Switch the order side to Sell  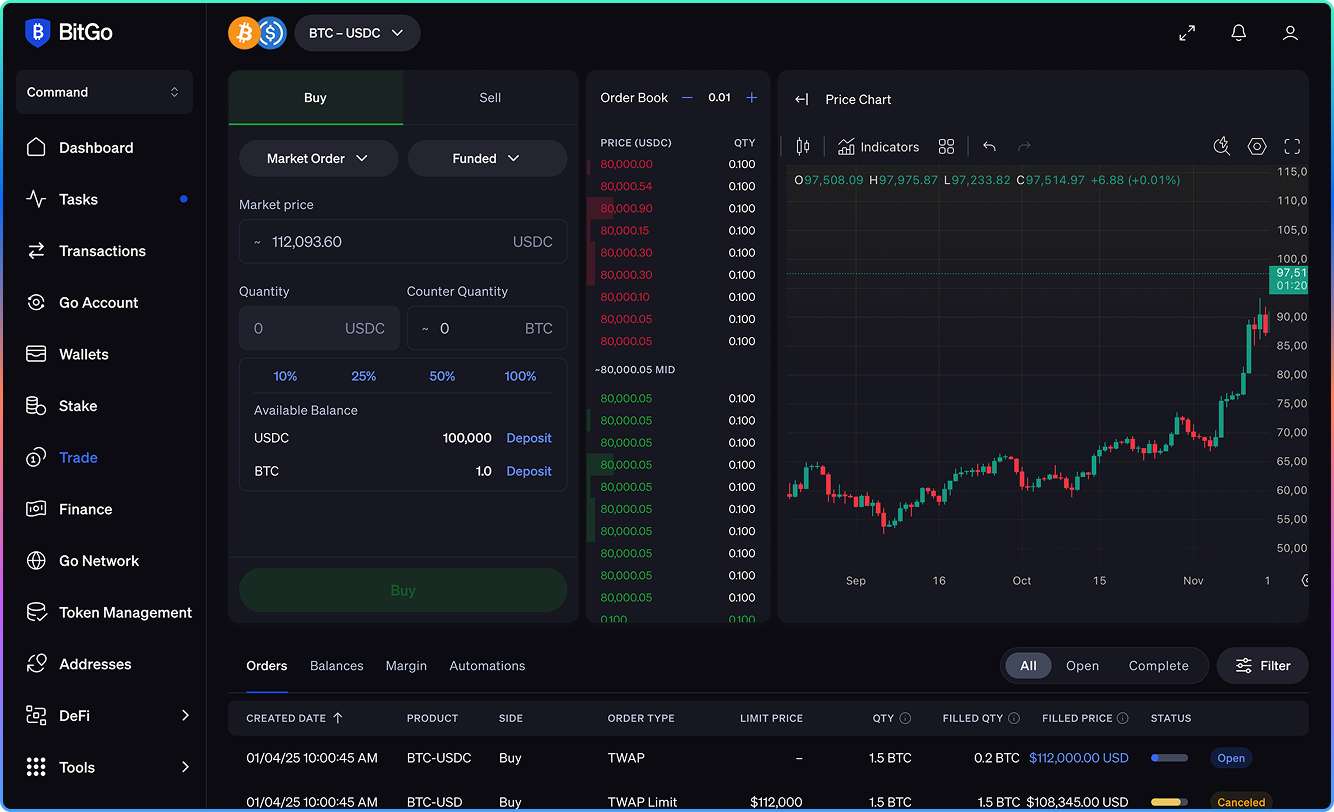pyautogui.click(x=490, y=98)
